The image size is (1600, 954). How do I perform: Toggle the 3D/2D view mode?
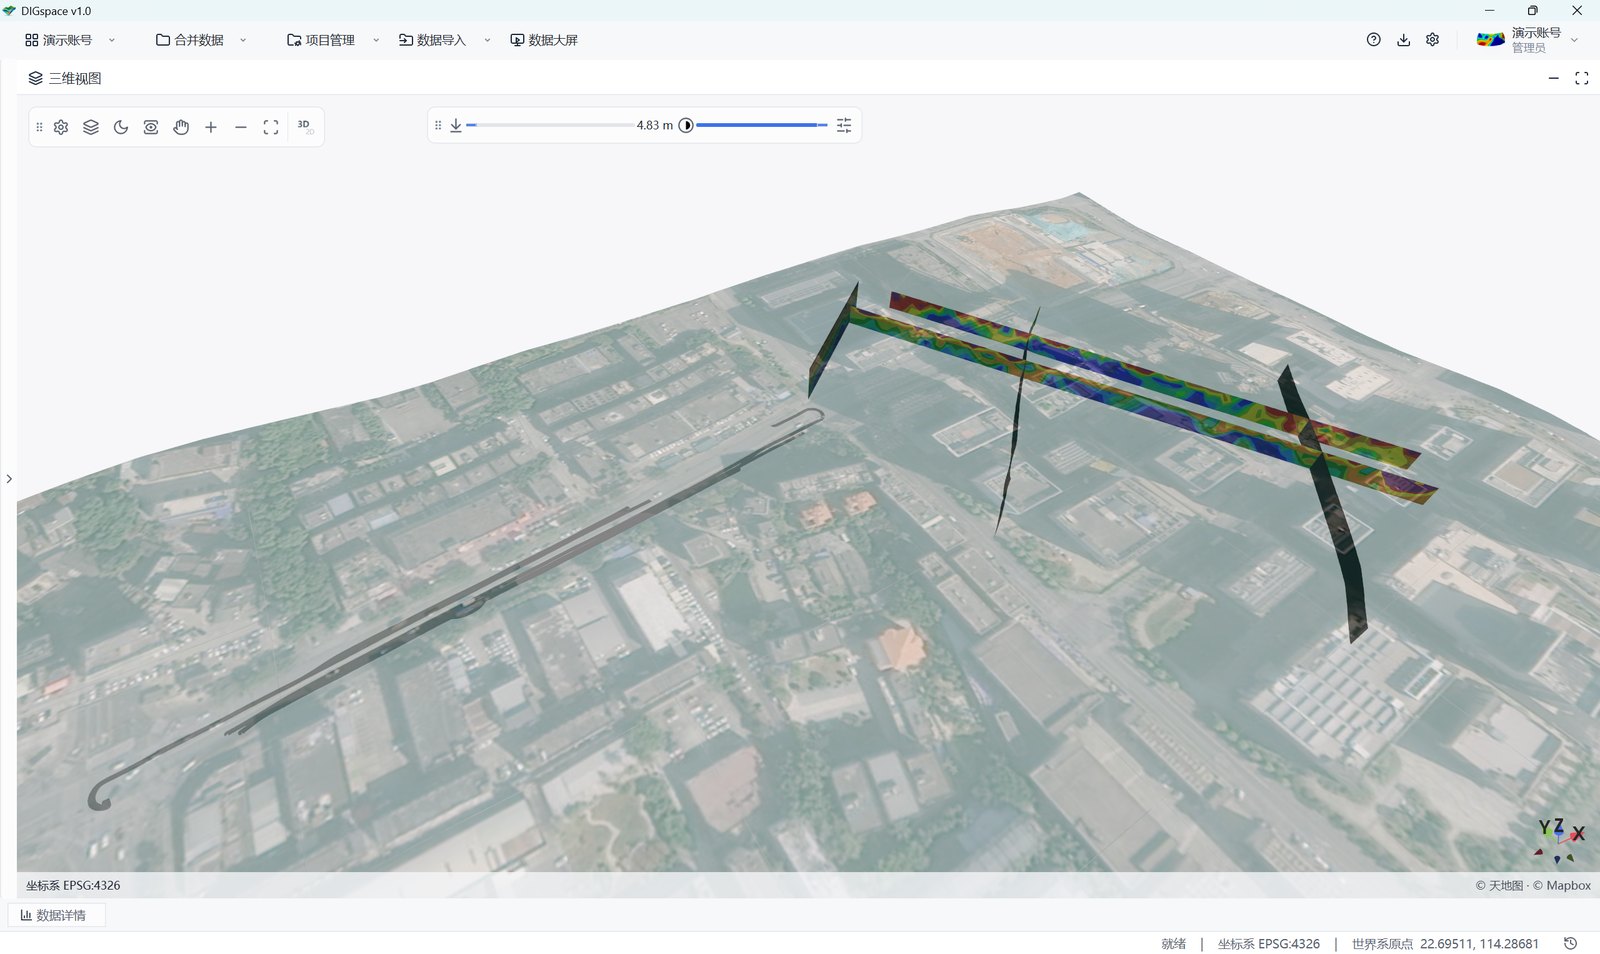305,127
